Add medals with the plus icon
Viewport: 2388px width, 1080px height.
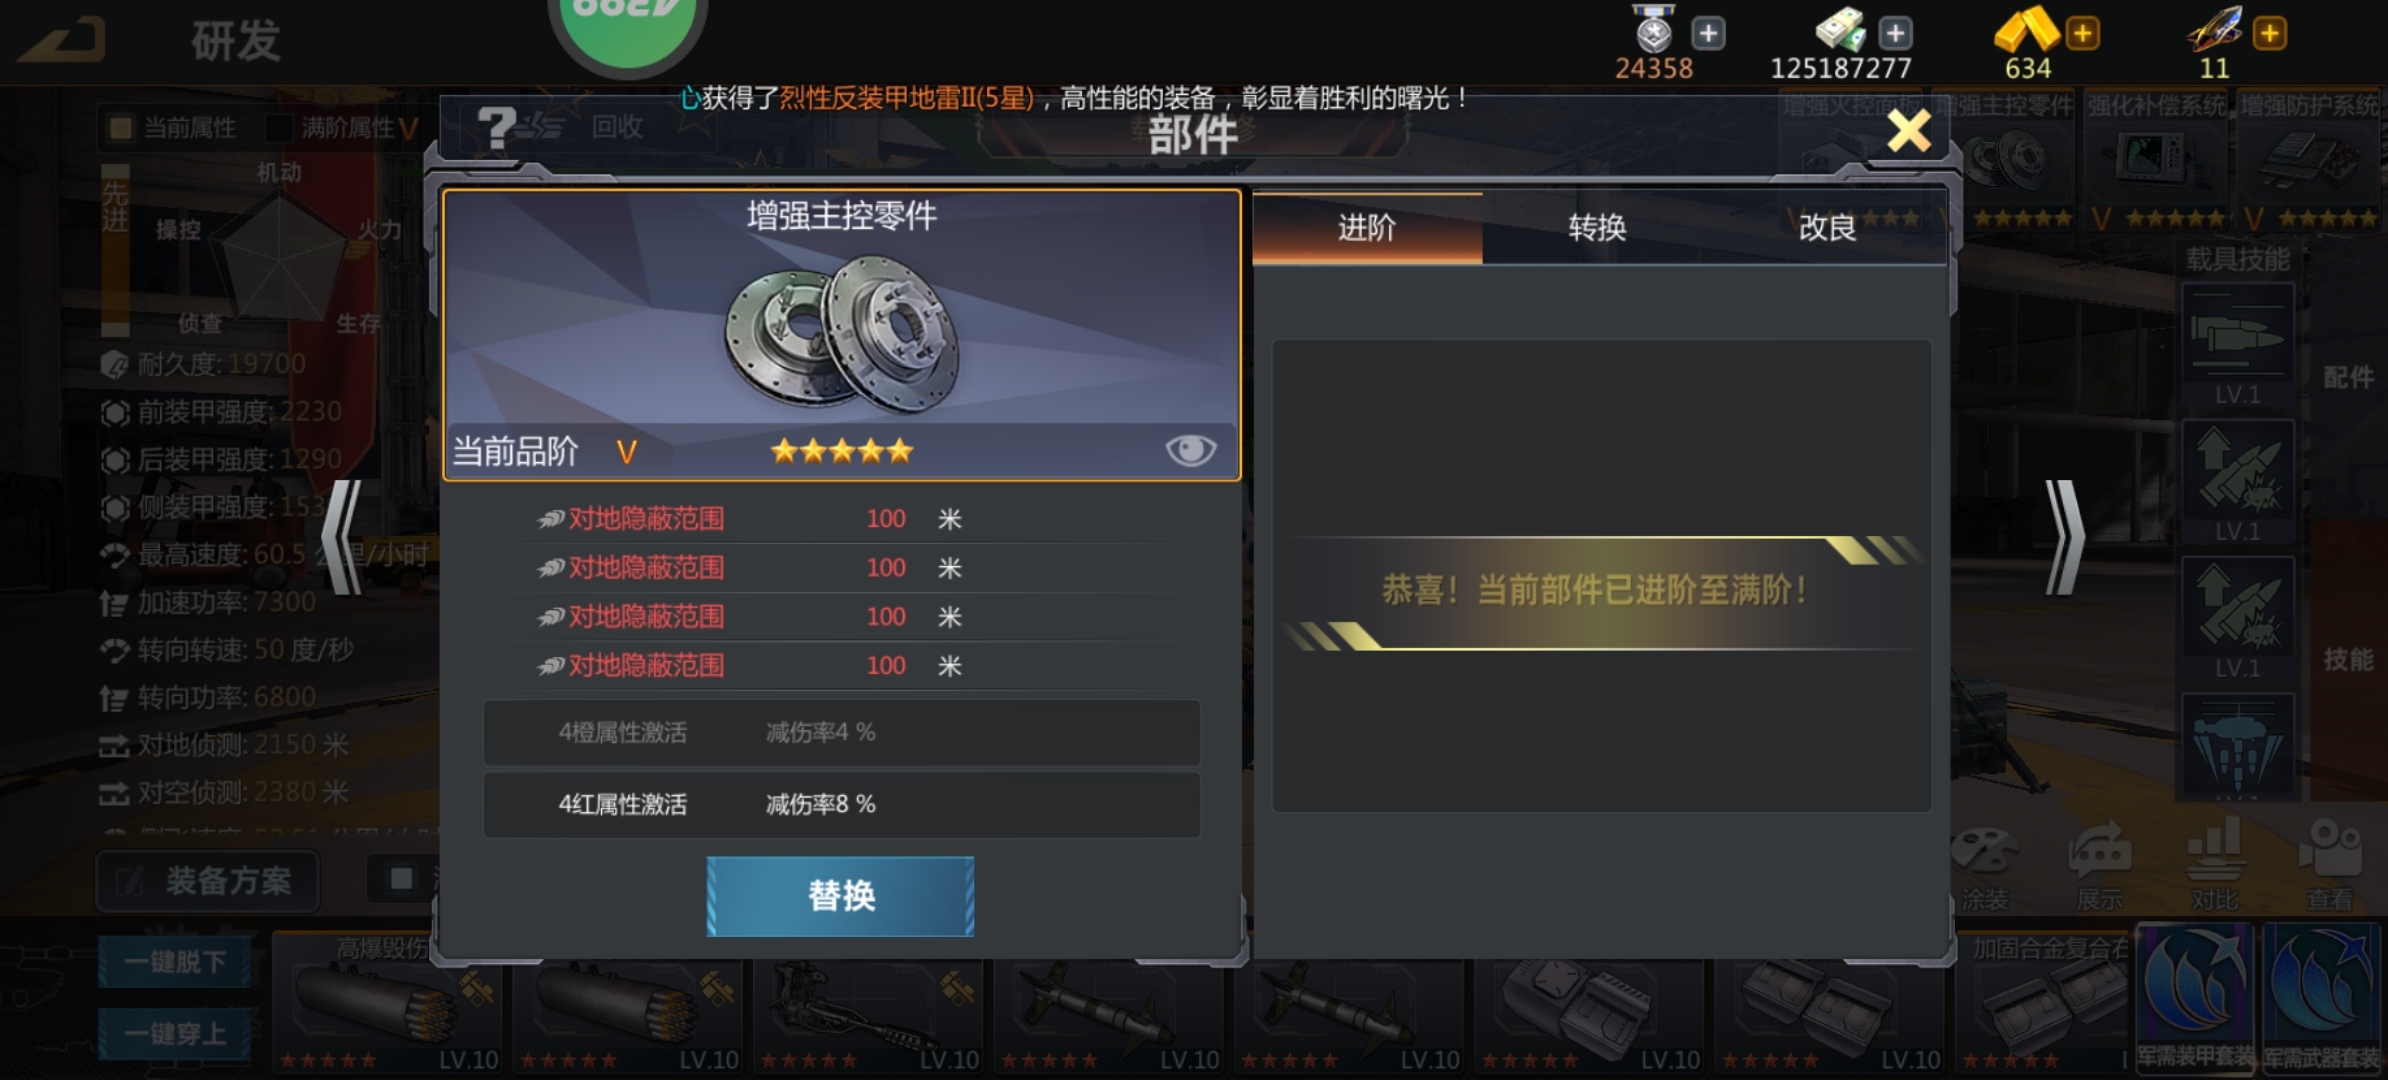click(x=1708, y=33)
